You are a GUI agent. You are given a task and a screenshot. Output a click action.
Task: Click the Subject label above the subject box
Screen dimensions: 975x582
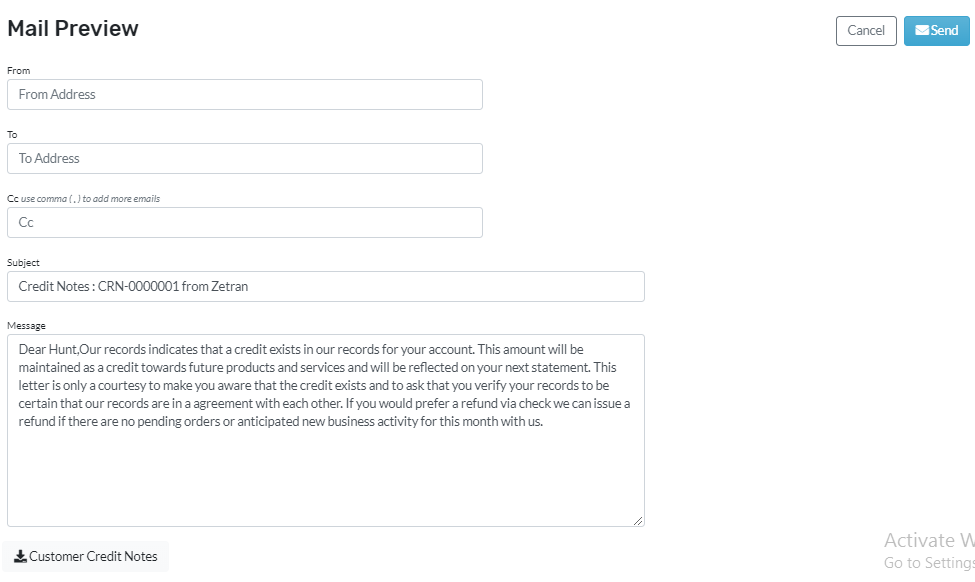click(23, 263)
